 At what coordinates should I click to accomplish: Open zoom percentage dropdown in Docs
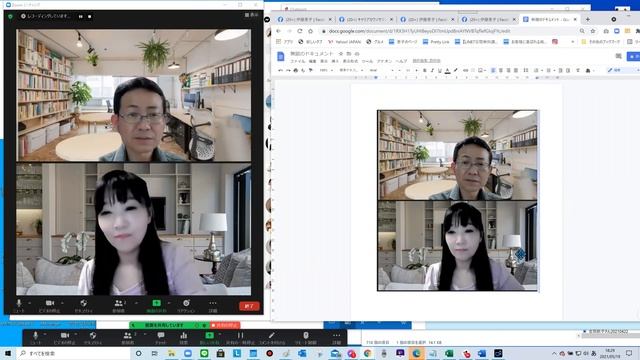326,71
